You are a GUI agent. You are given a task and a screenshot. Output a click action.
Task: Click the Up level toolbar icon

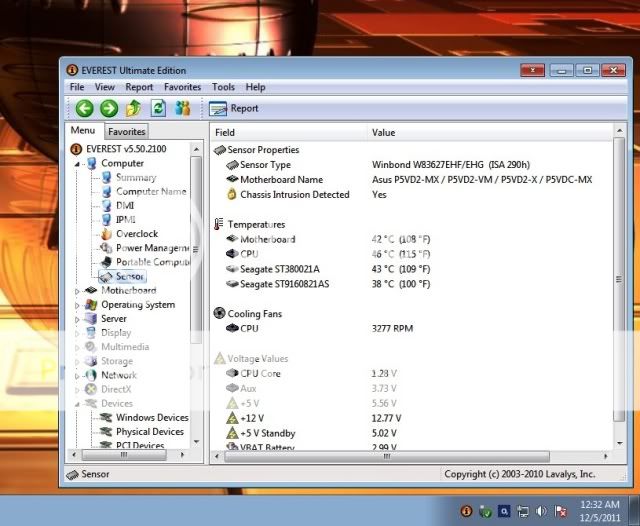pos(133,109)
